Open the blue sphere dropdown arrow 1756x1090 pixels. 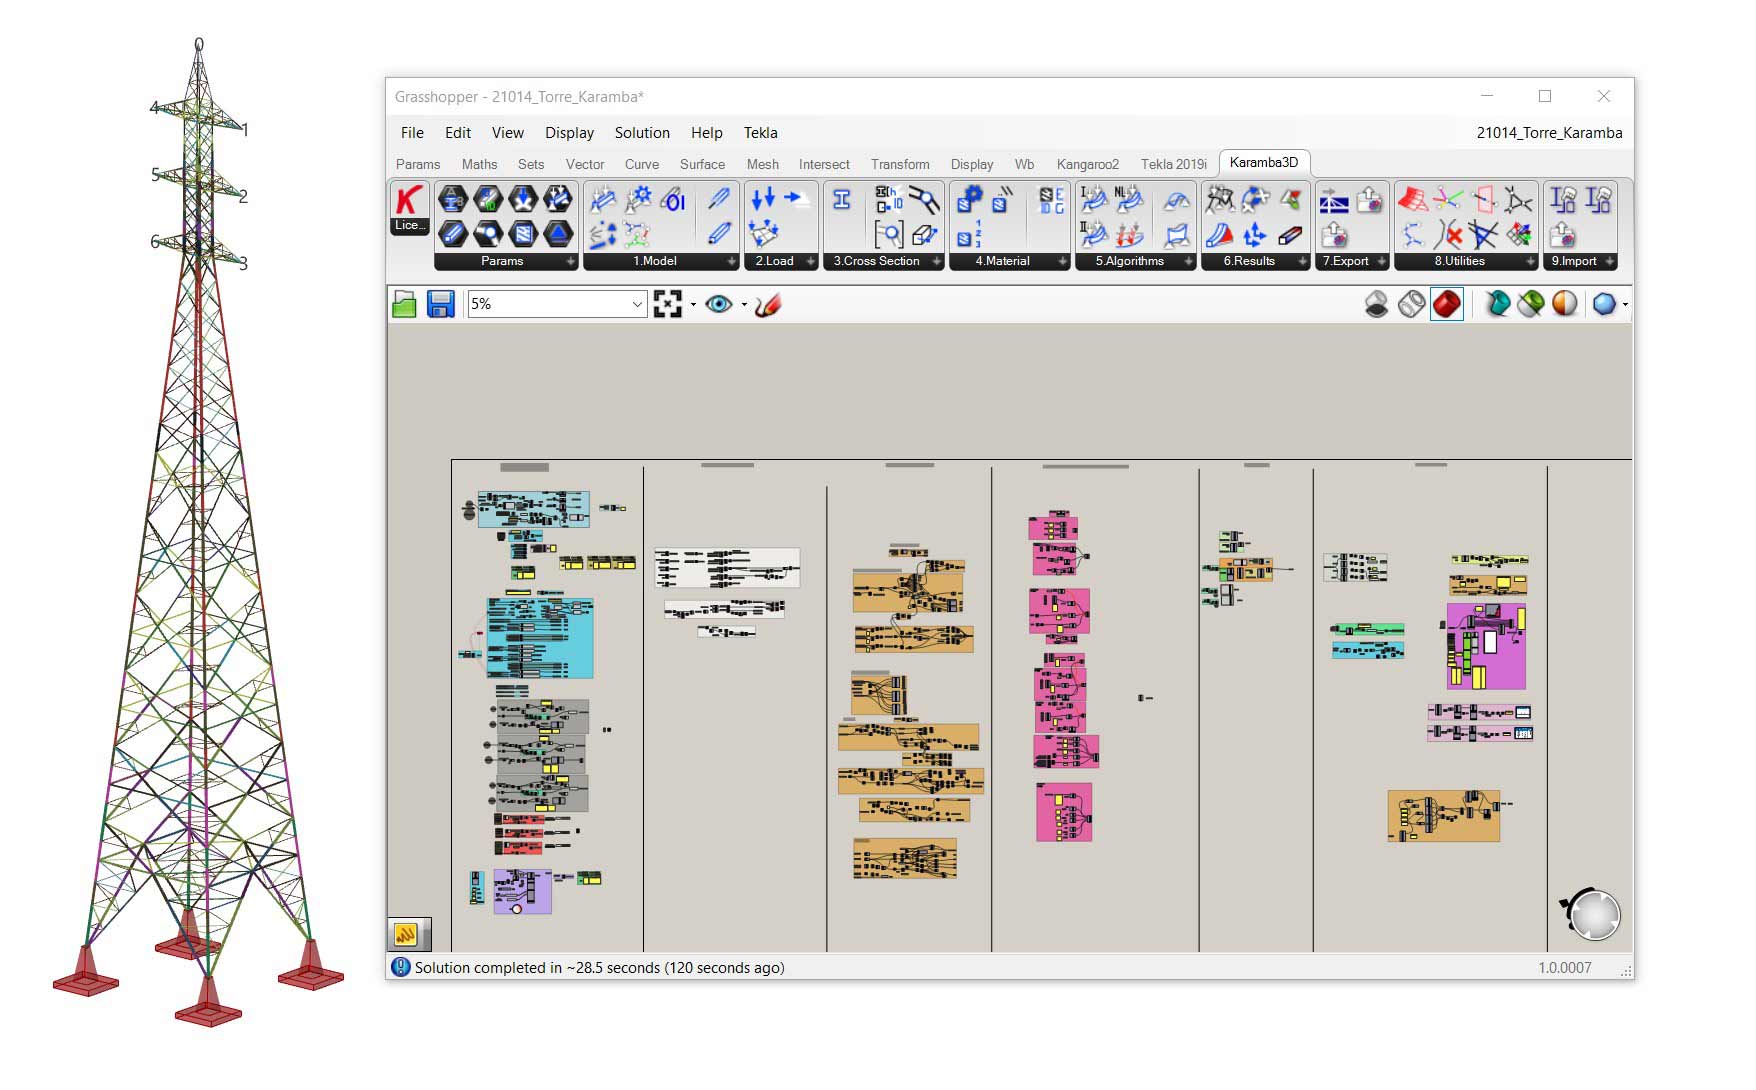pyautogui.click(x=1625, y=305)
